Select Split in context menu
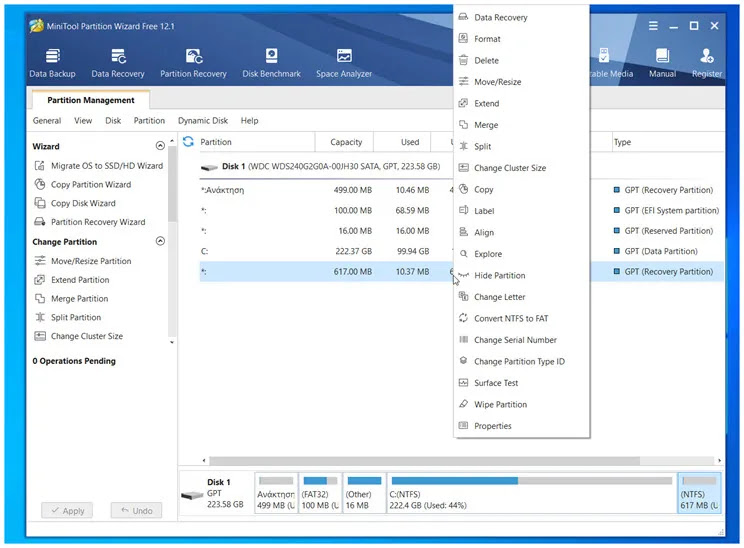744x548 pixels. coord(521,146)
